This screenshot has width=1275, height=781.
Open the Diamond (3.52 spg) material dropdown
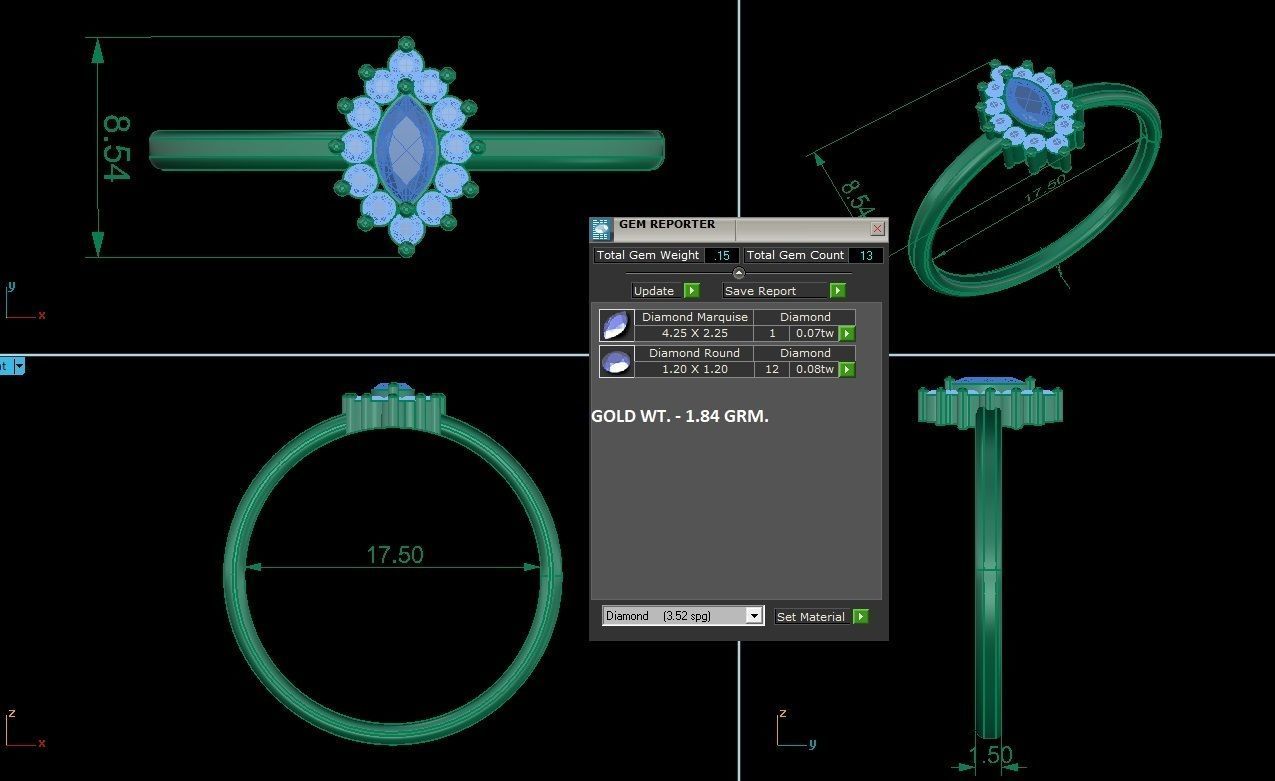(683, 616)
